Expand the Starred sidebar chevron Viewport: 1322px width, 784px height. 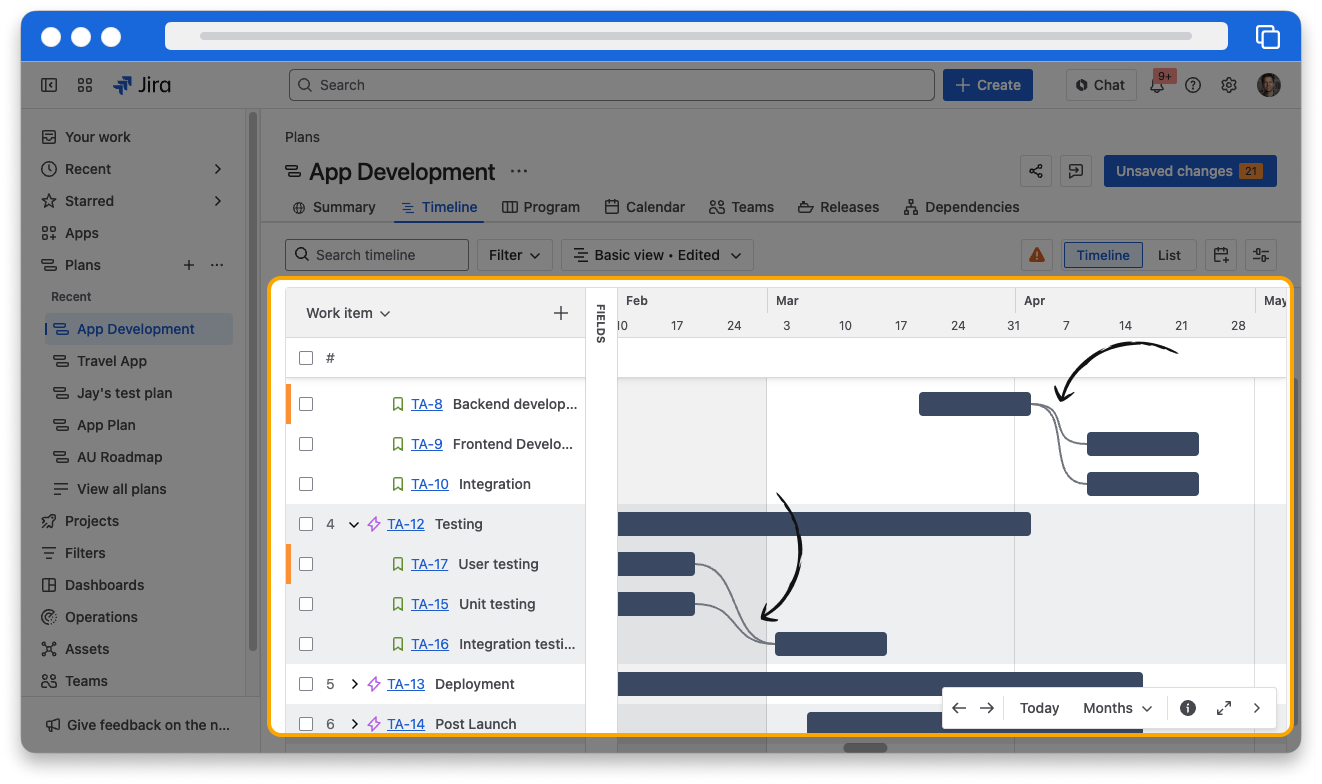click(218, 201)
